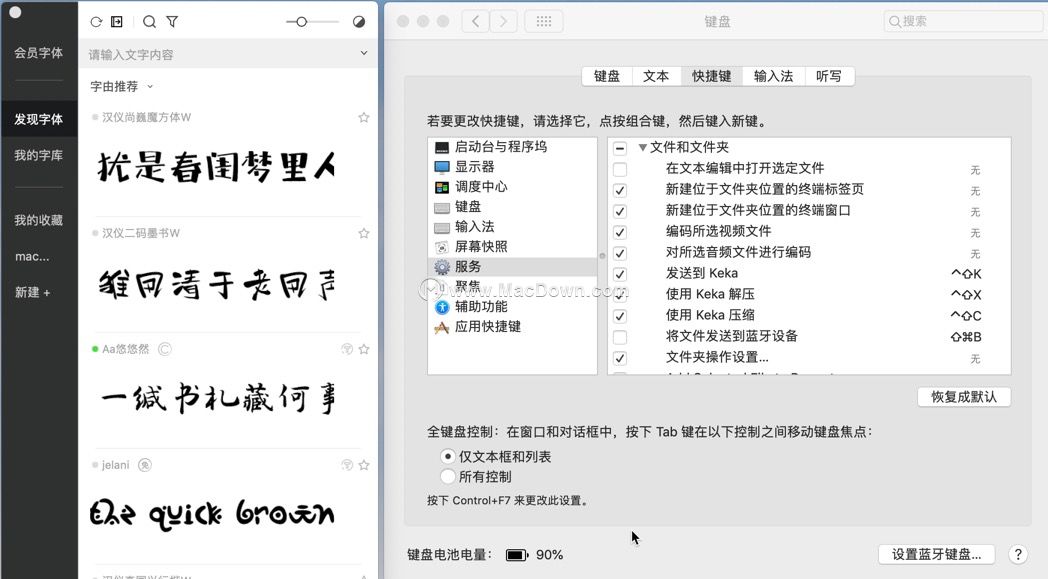
Task: Favorite the 汉仪尚巍魔方体W font star
Action: coord(364,118)
